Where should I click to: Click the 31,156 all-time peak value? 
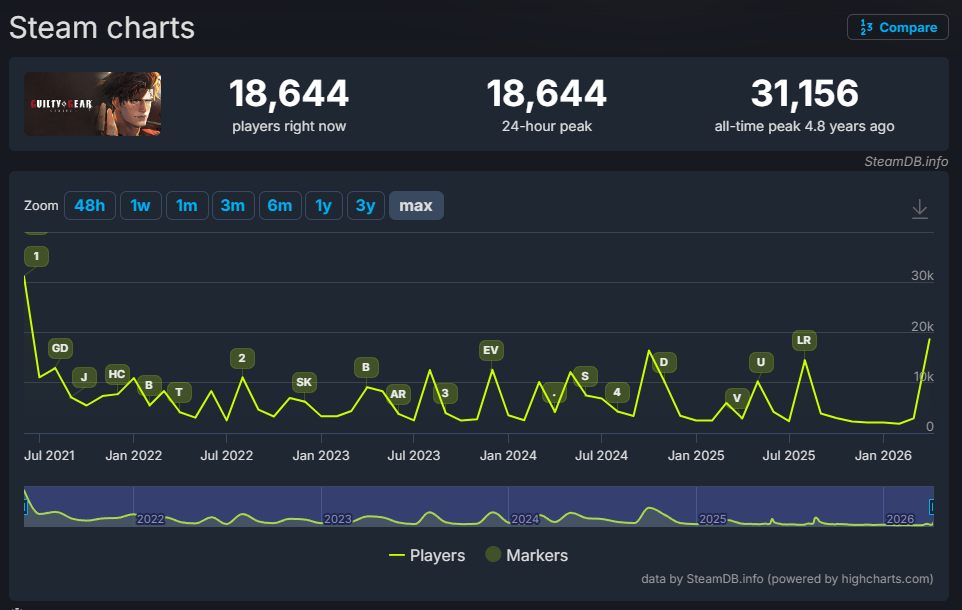click(804, 93)
